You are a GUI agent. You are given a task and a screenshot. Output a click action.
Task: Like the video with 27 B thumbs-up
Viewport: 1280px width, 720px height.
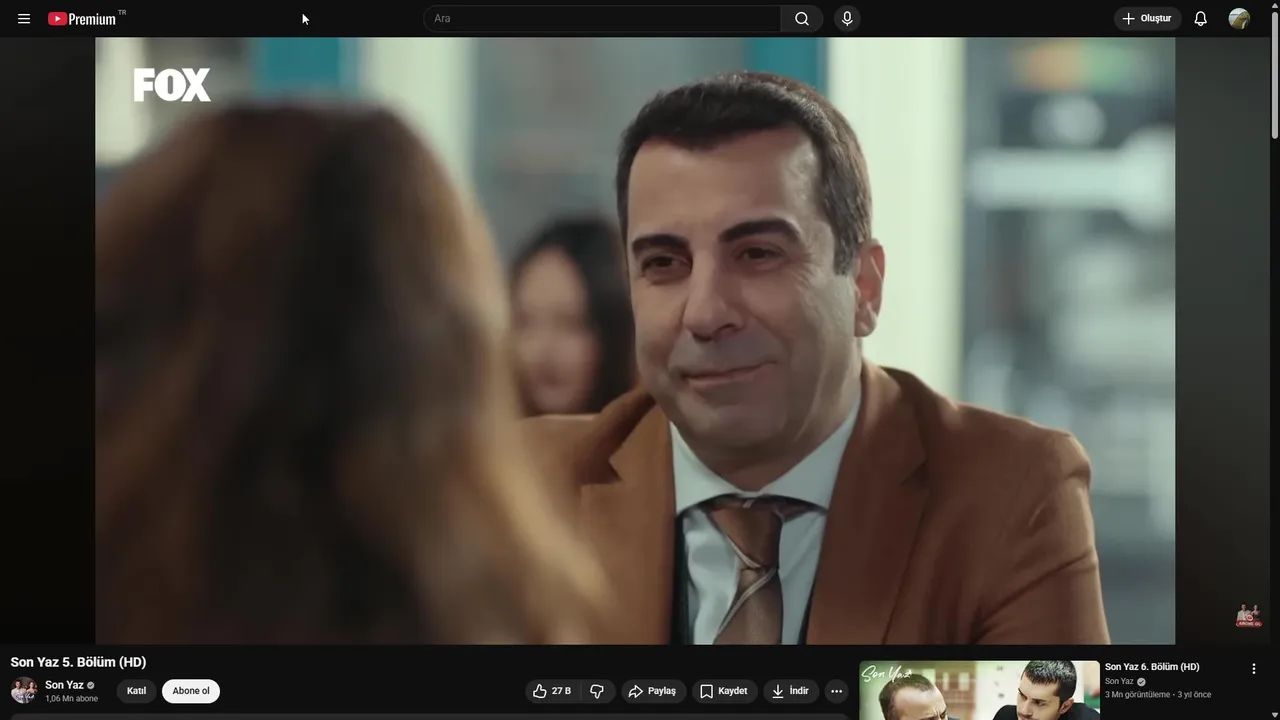pyautogui.click(x=552, y=691)
